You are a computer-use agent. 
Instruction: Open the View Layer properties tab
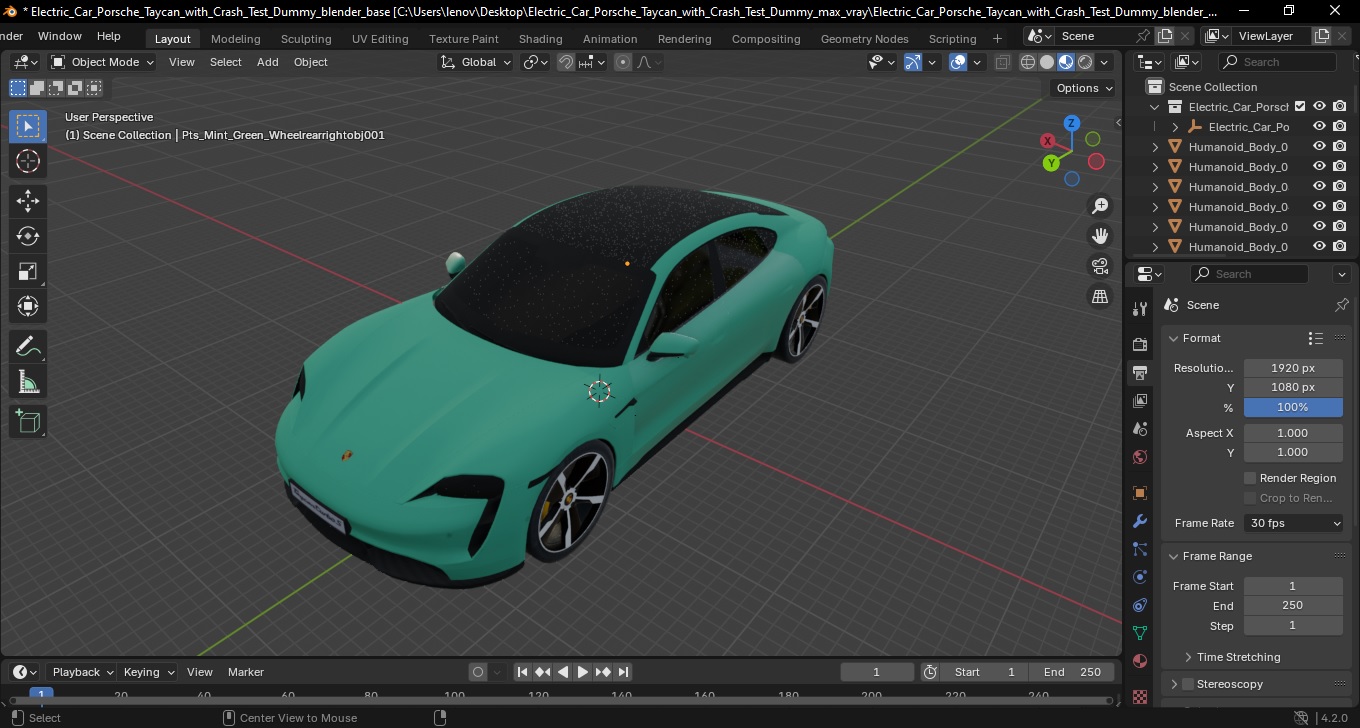point(1140,401)
